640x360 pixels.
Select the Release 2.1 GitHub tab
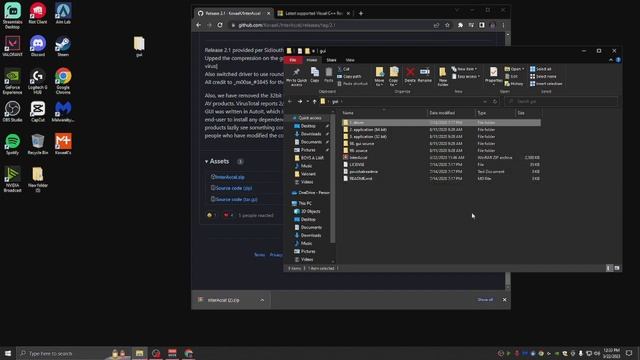point(233,13)
